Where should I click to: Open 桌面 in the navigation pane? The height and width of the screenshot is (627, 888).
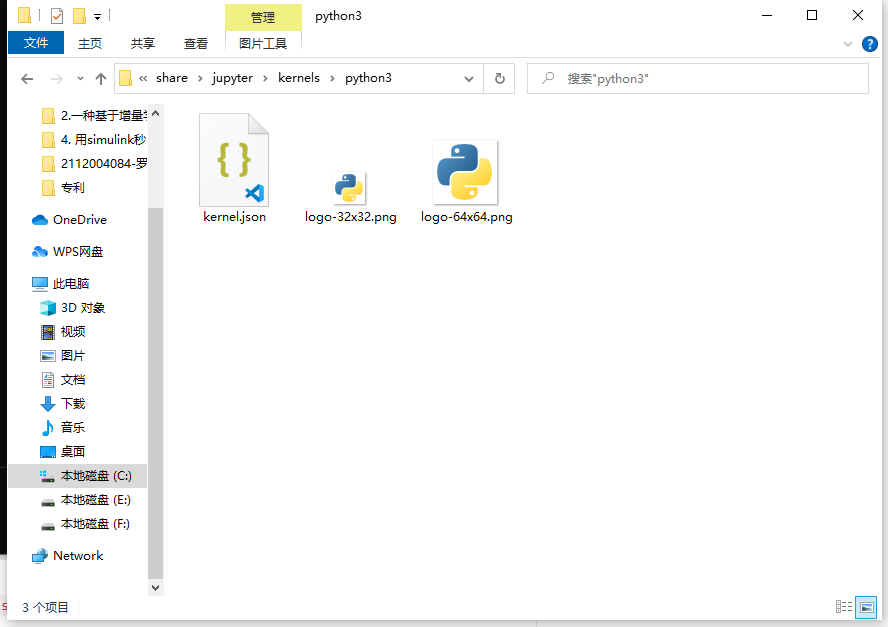coord(63,451)
